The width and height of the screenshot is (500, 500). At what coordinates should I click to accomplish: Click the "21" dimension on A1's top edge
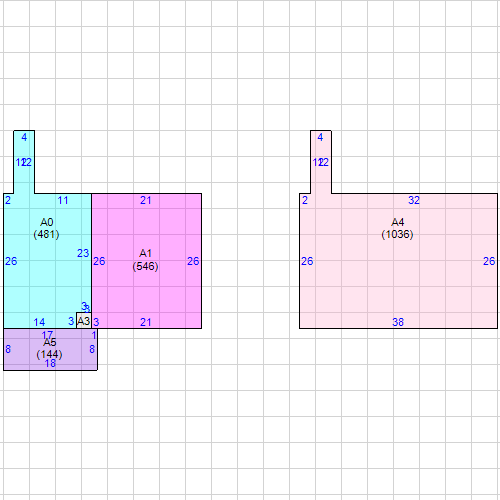click(x=146, y=200)
